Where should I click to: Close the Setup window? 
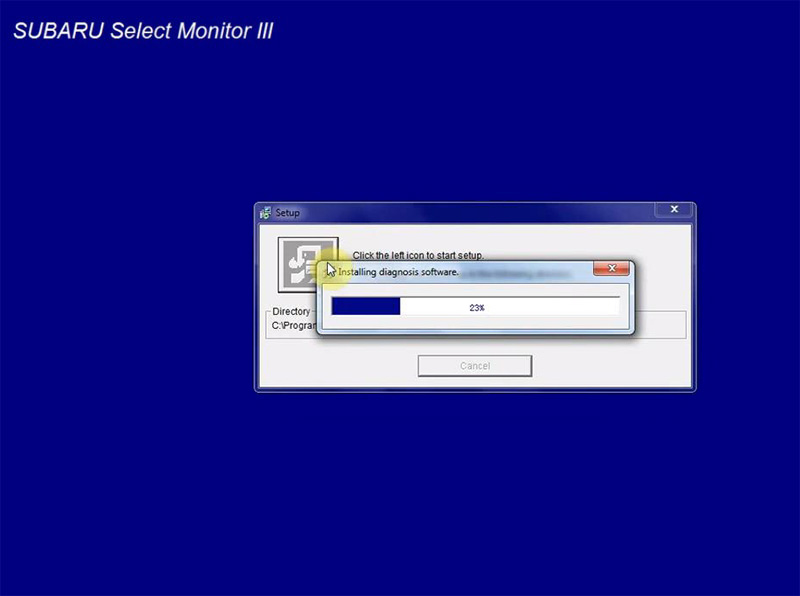pos(674,209)
